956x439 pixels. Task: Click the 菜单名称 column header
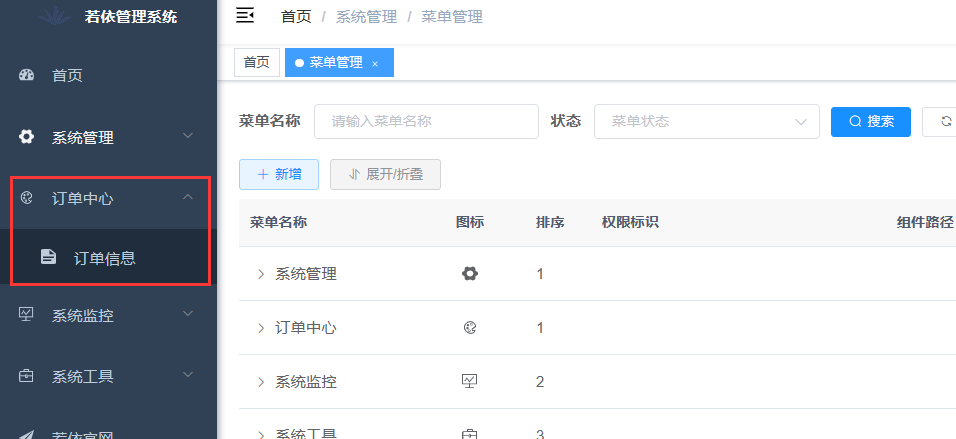(278, 223)
